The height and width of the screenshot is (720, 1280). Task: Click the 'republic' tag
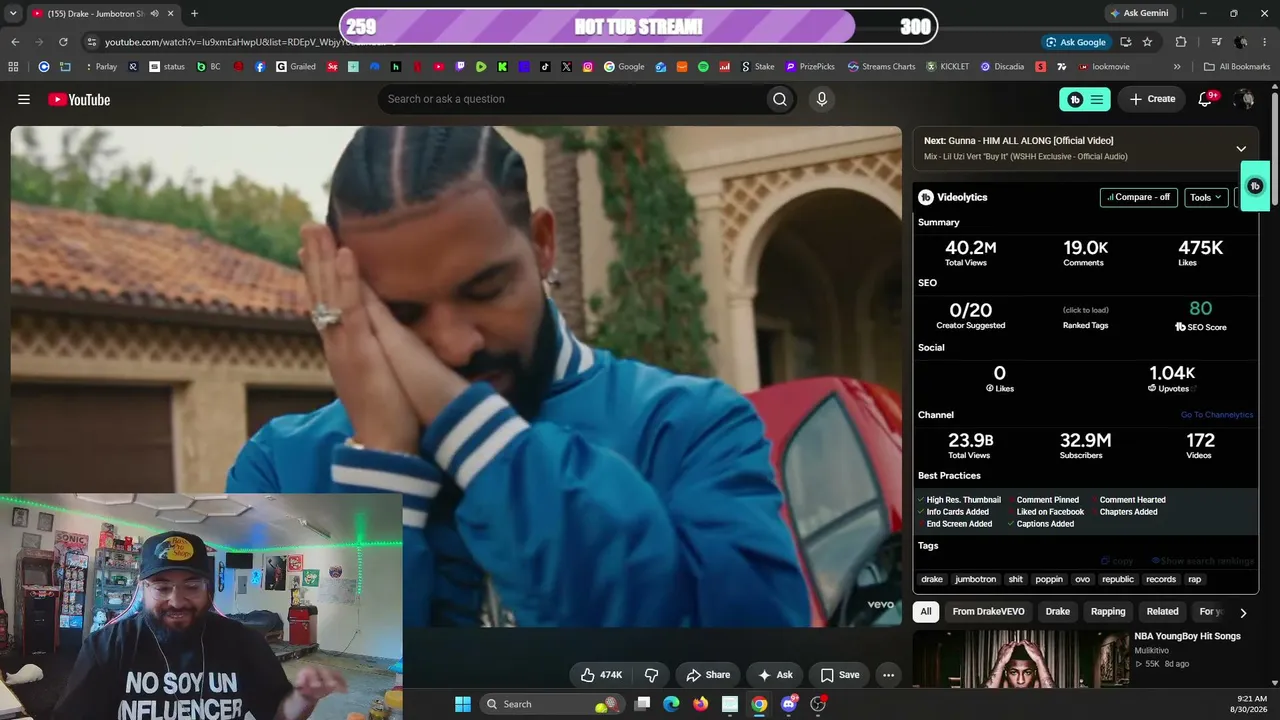coord(1118,579)
